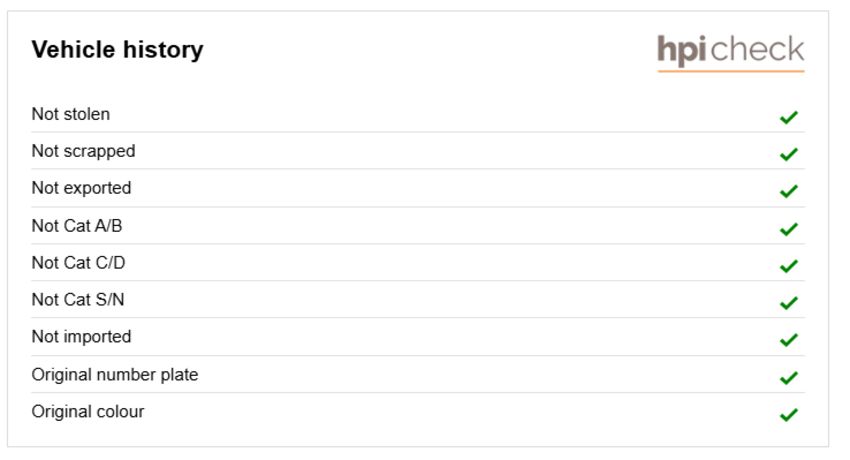The height and width of the screenshot is (460, 850).
Task: Select the Original number plate label
Action: [115, 375]
